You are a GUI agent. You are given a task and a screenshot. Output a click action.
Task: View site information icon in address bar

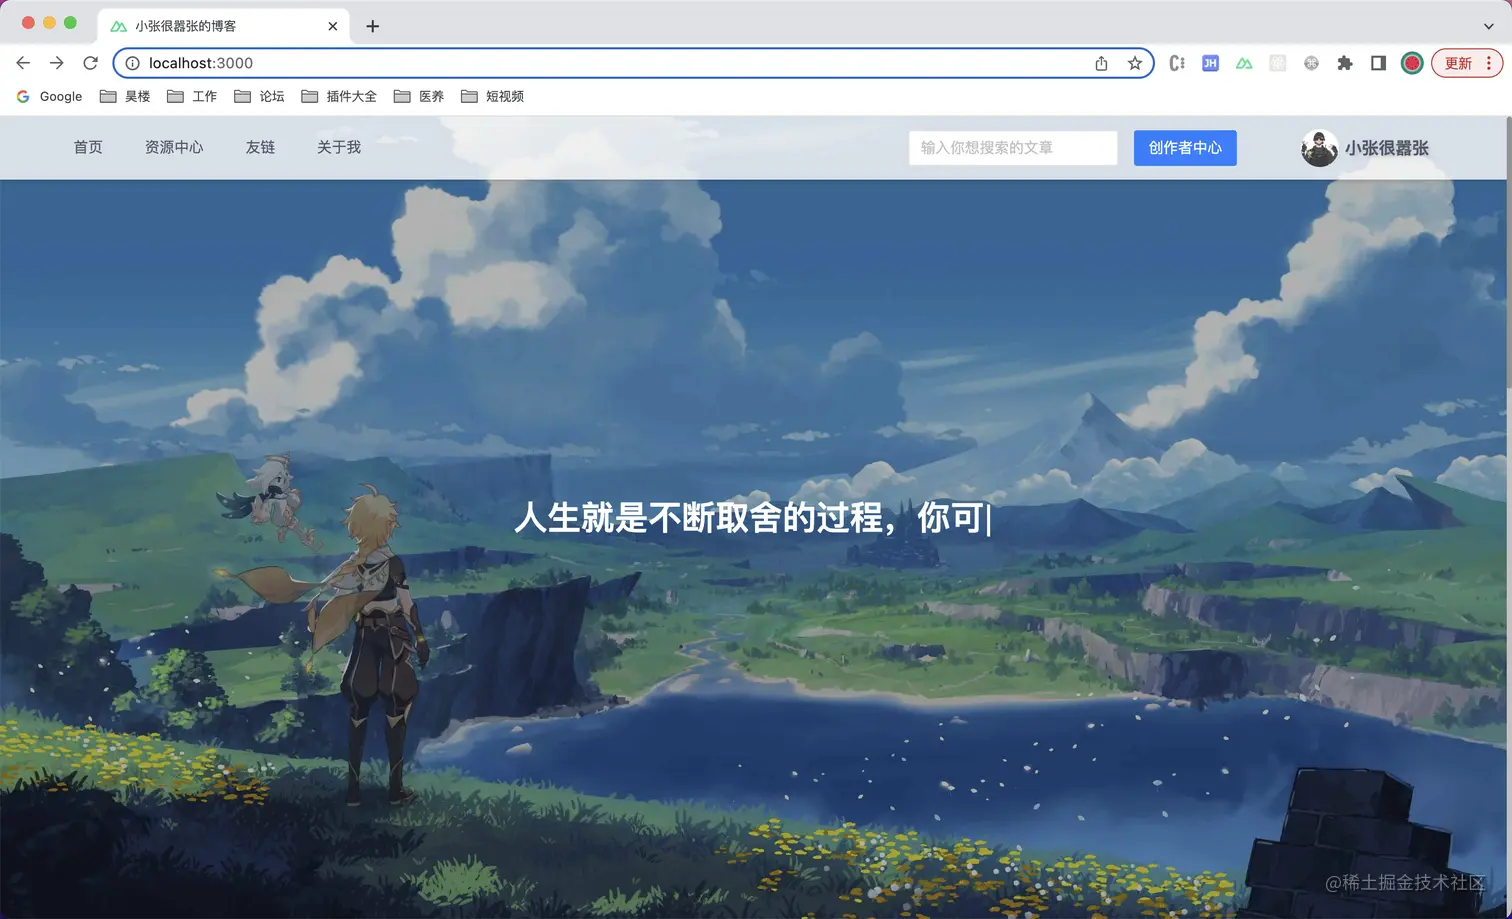tap(132, 63)
